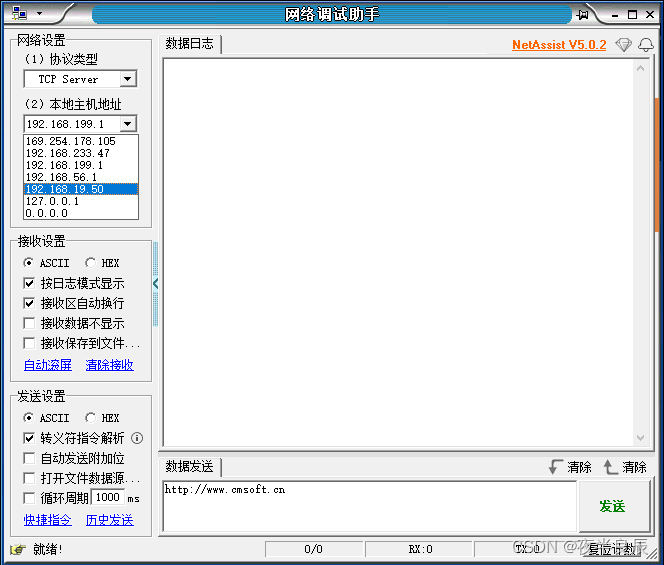Choose 192.168.199.1 in the dropdown list
The width and height of the screenshot is (664, 565).
[81, 165]
